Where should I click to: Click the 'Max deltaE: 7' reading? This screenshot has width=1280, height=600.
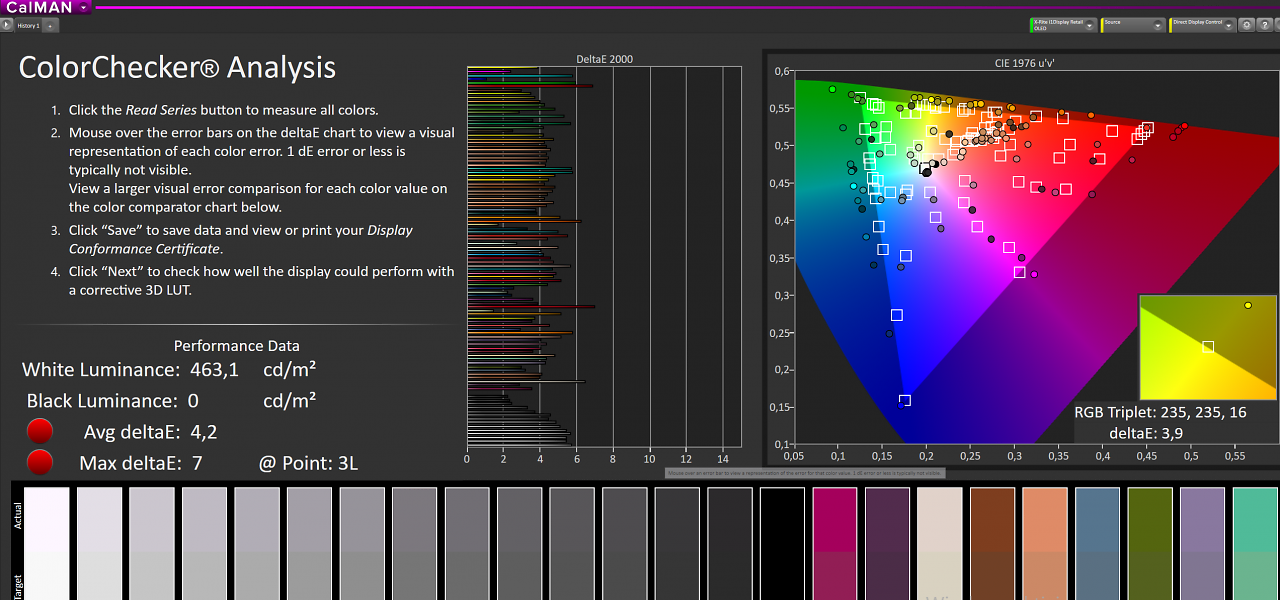click(141, 463)
